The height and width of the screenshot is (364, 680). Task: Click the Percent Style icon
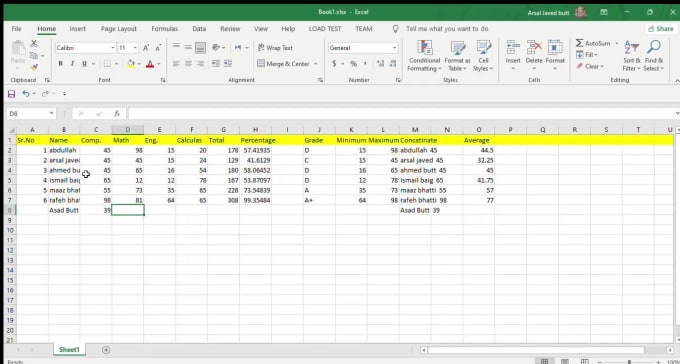tap(353, 64)
